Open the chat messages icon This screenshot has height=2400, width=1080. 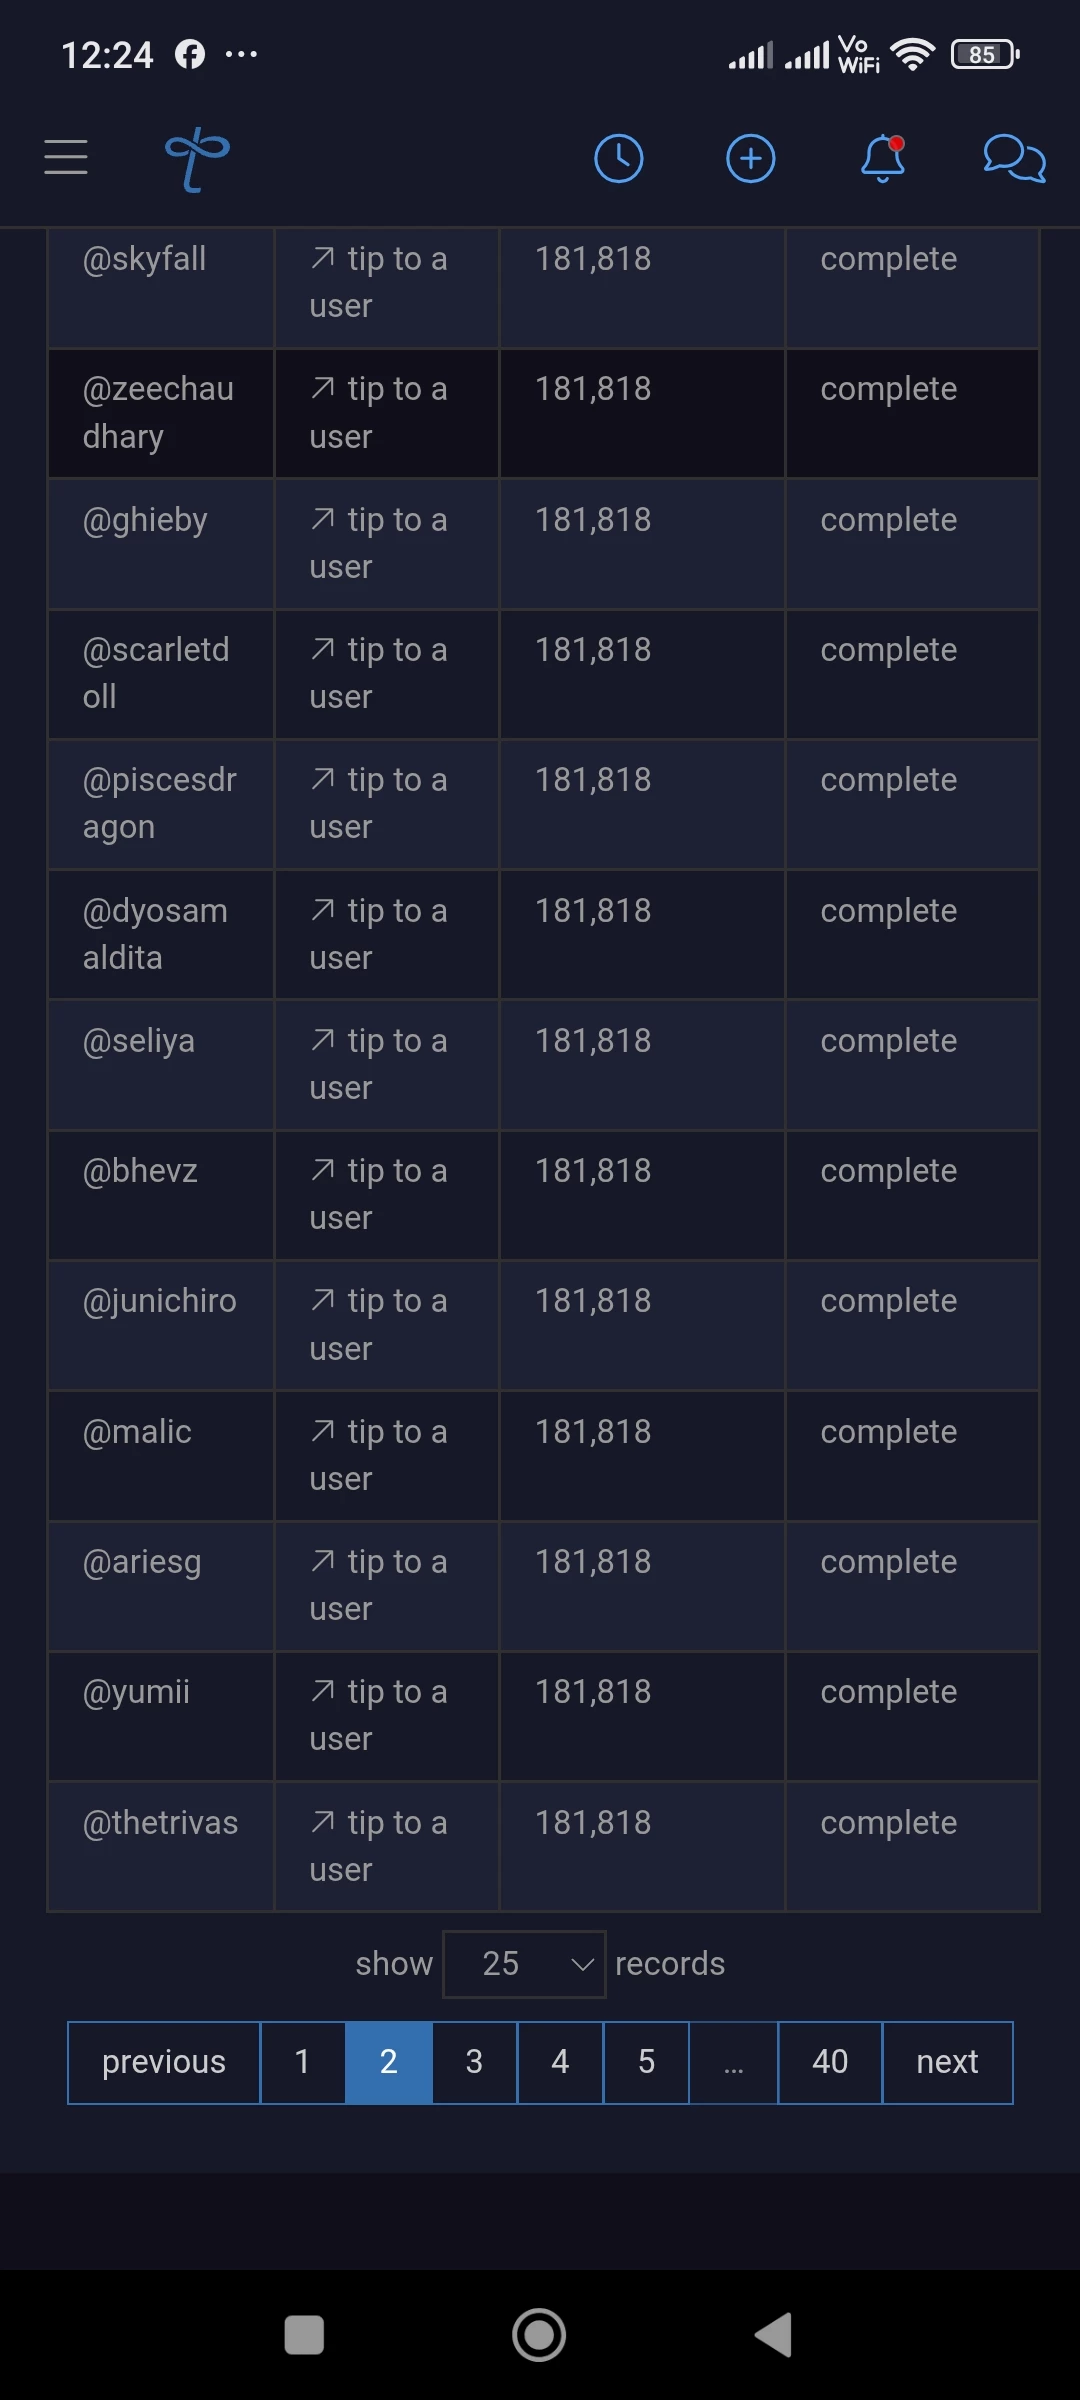(x=1014, y=159)
